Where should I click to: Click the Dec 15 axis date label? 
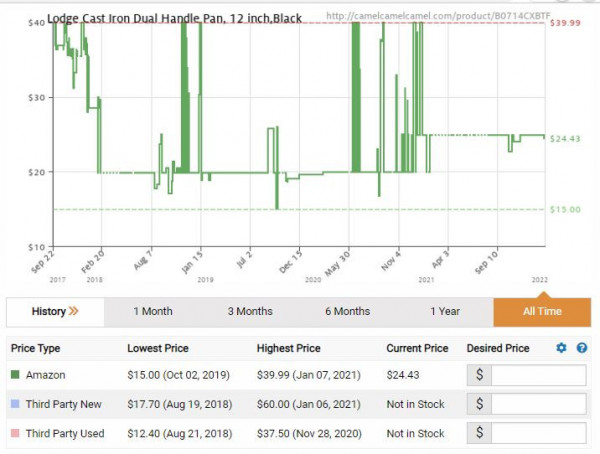pyautogui.click(x=290, y=261)
